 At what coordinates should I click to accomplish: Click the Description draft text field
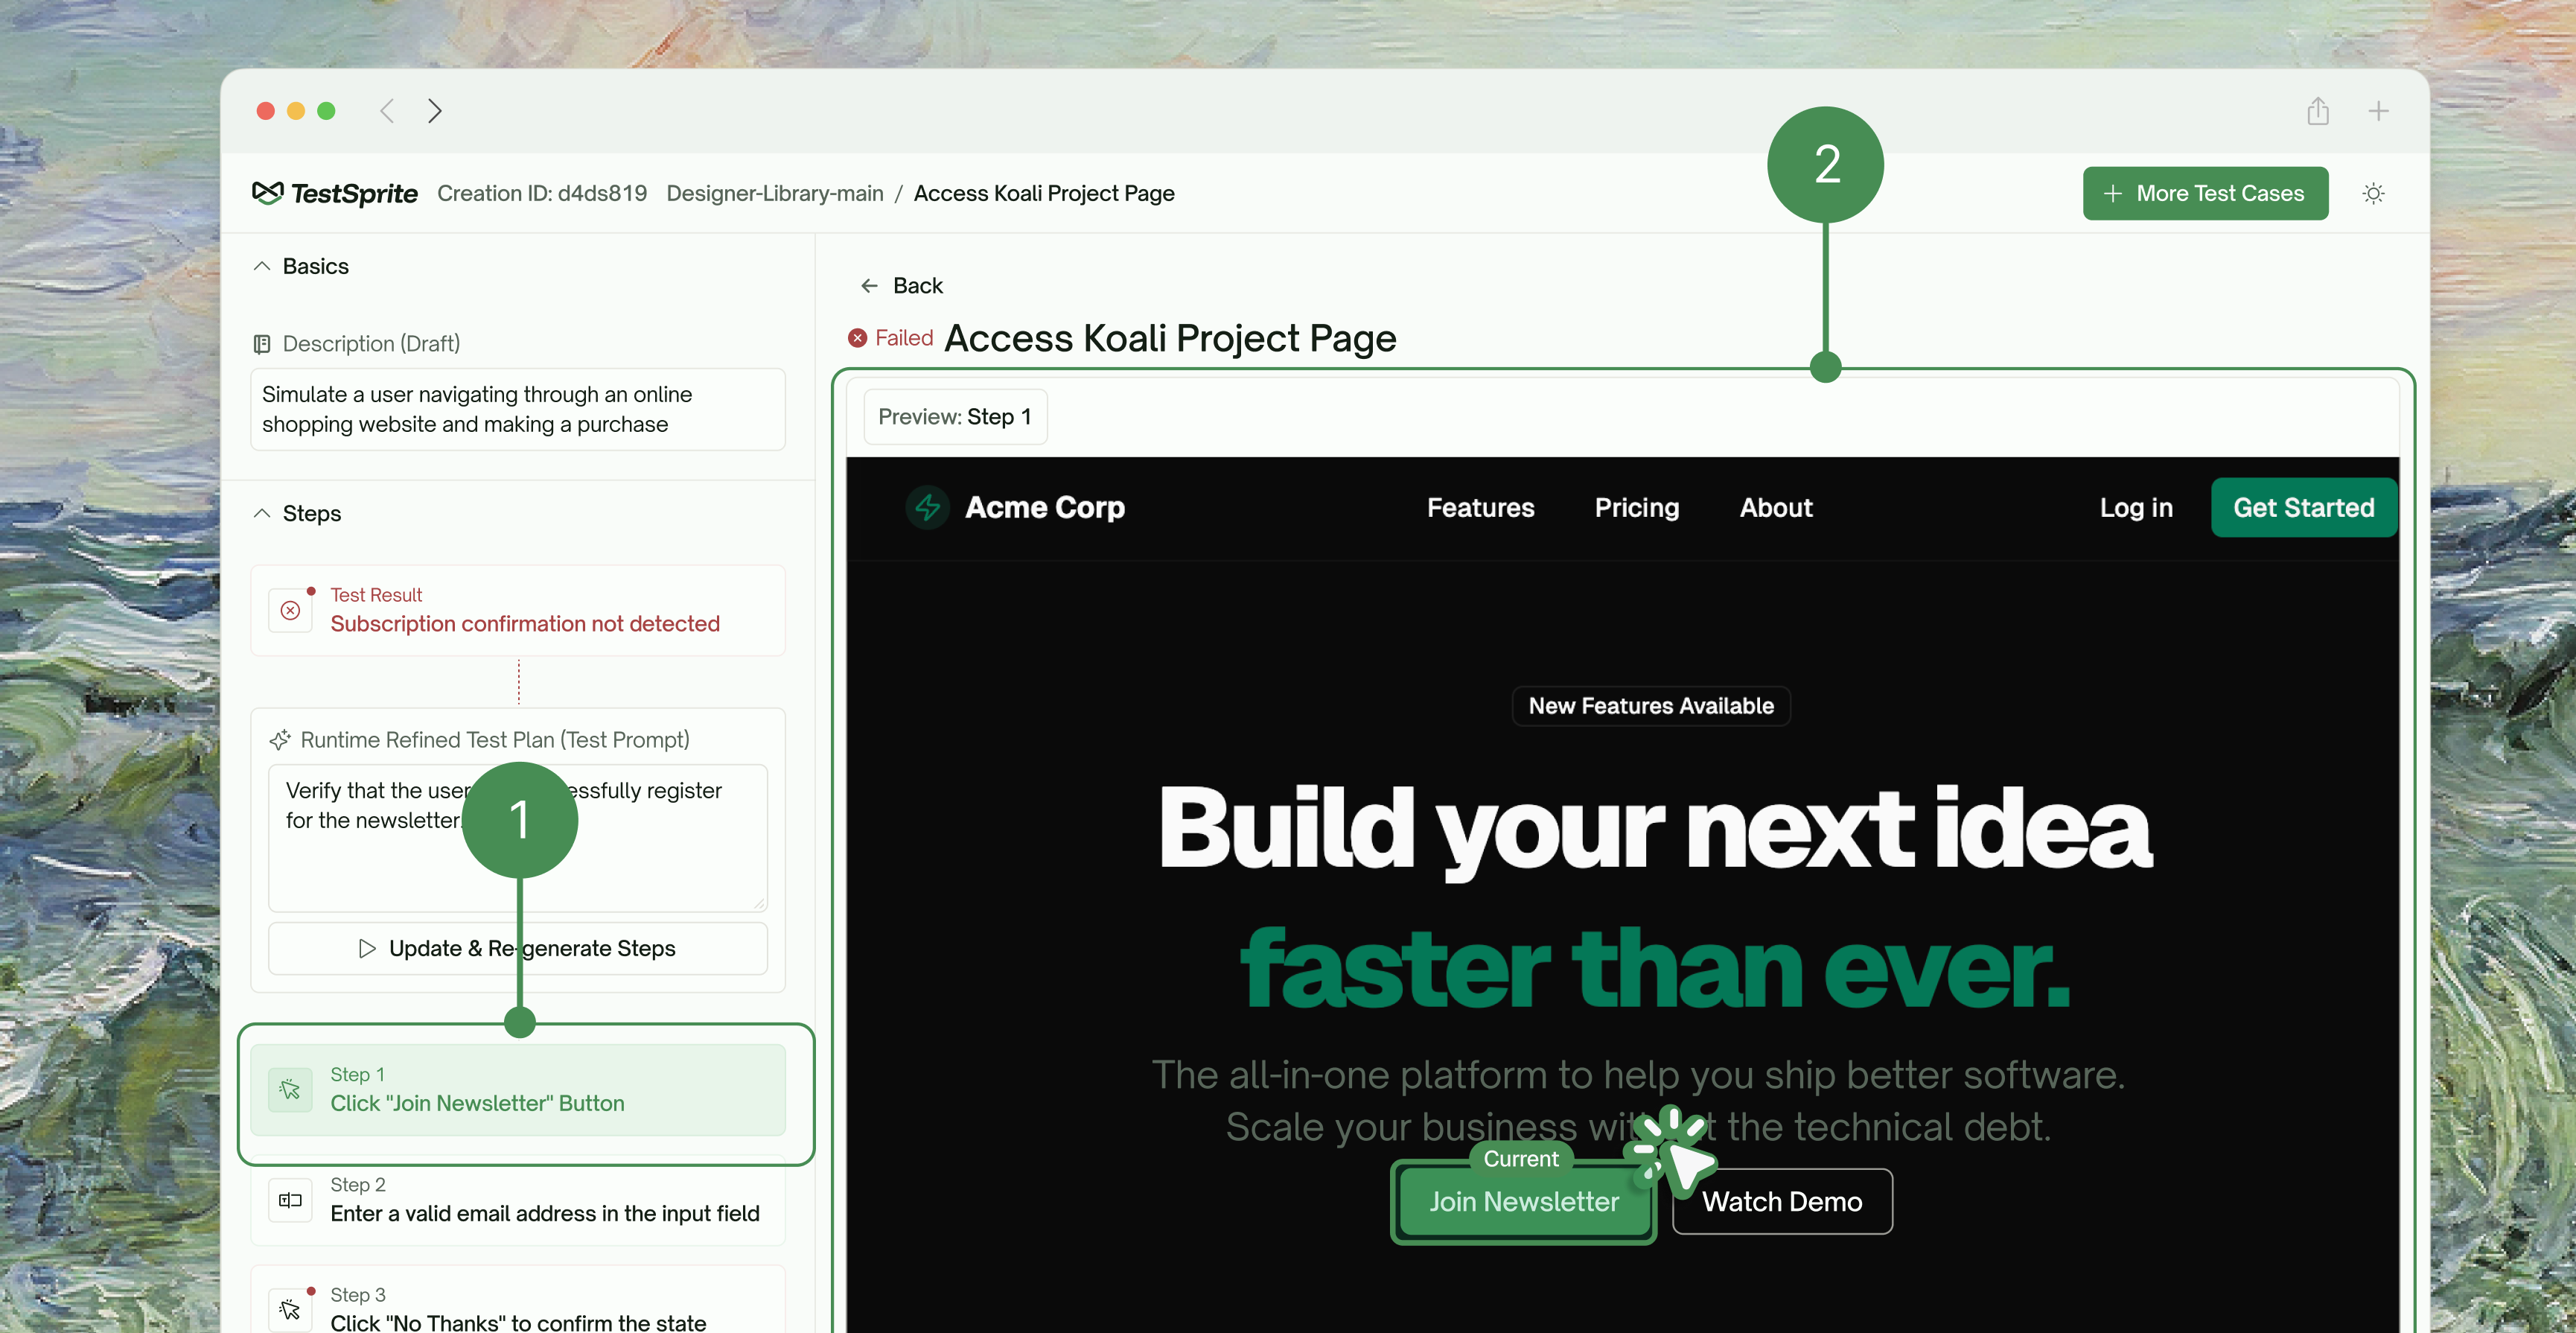pyautogui.click(x=518, y=410)
